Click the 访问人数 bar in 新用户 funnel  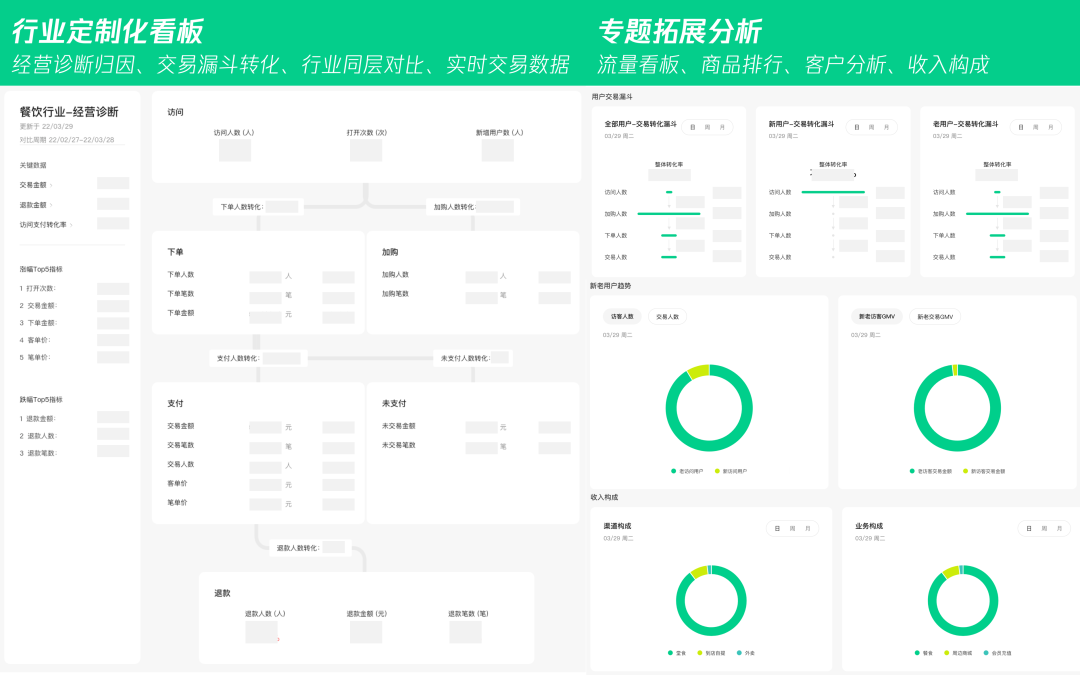click(x=833, y=192)
